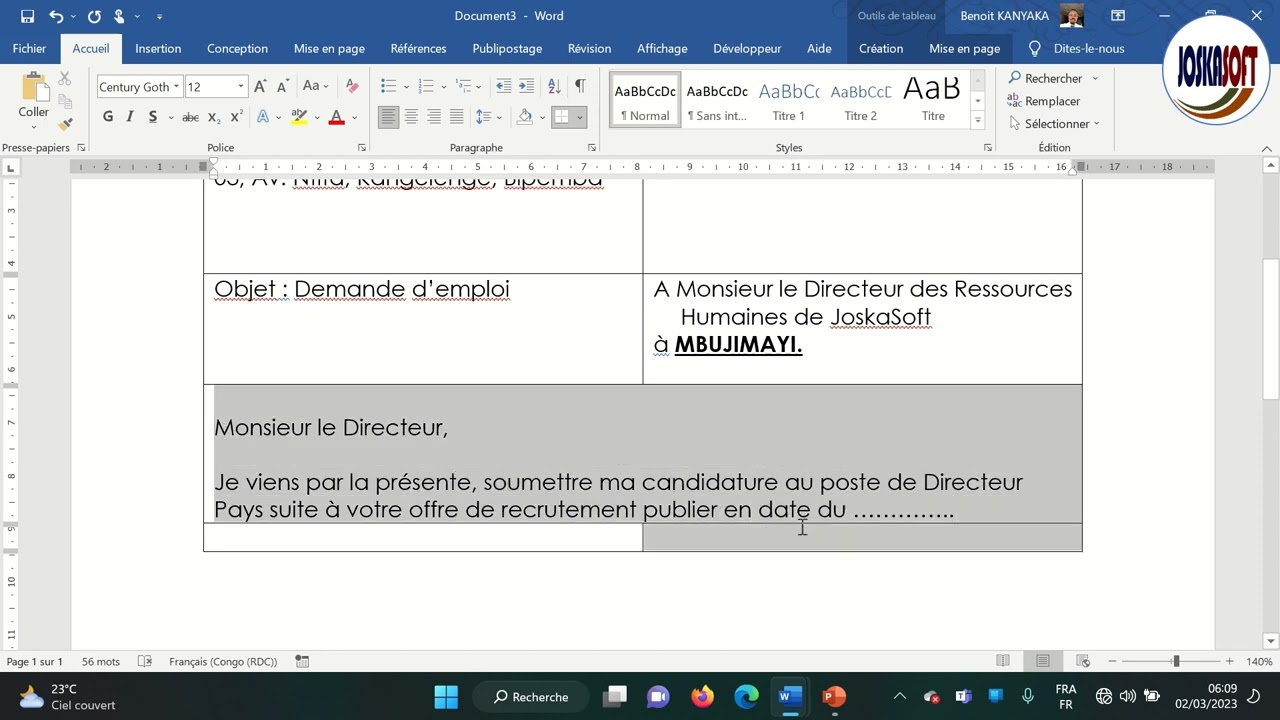Screen dimensions: 1280x720
Task: Click Remplacer in the Édition group
Action: (1044, 101)
